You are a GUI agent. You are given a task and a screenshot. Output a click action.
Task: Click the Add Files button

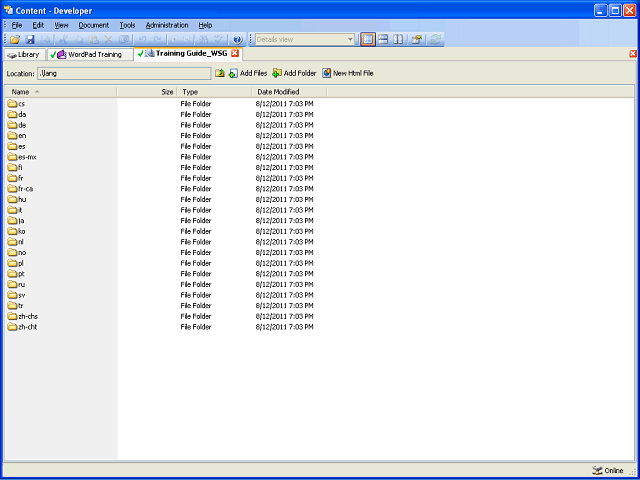248,73
